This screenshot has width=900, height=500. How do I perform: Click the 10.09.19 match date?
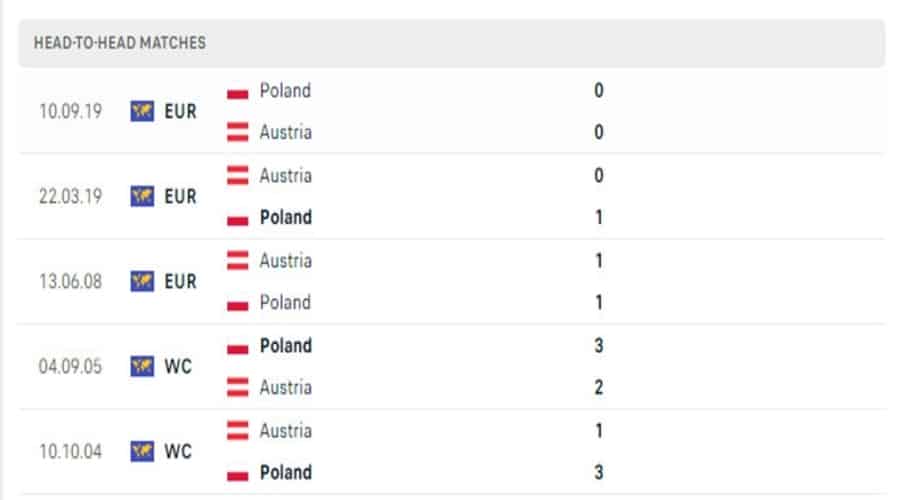70,112
